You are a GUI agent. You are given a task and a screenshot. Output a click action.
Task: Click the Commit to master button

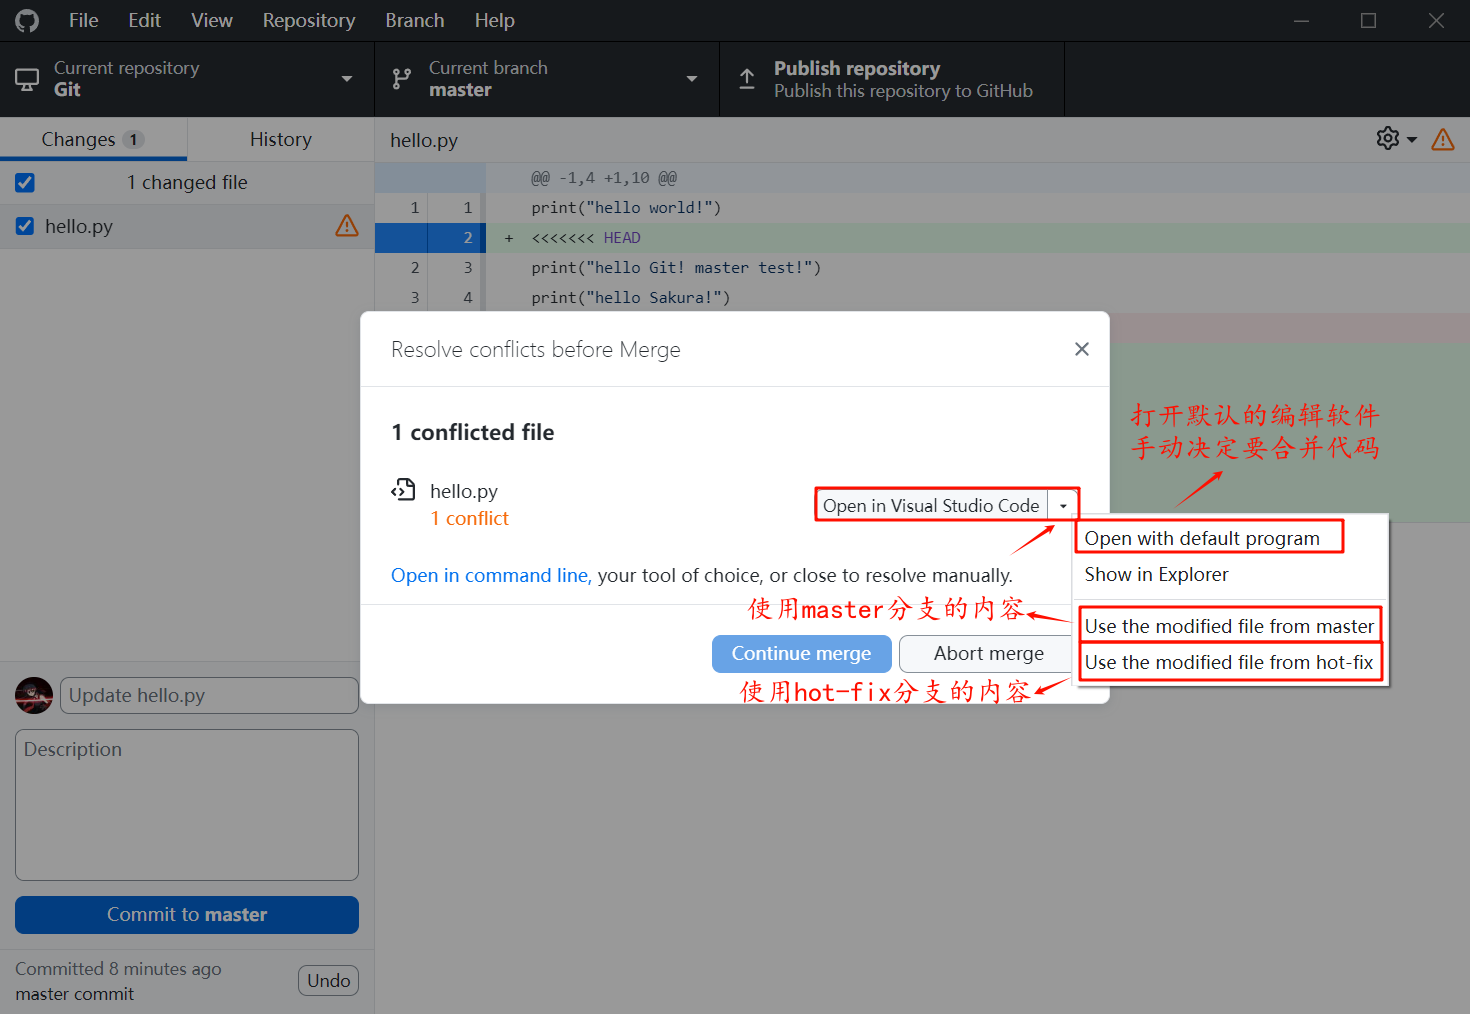(x=187, y=915)
